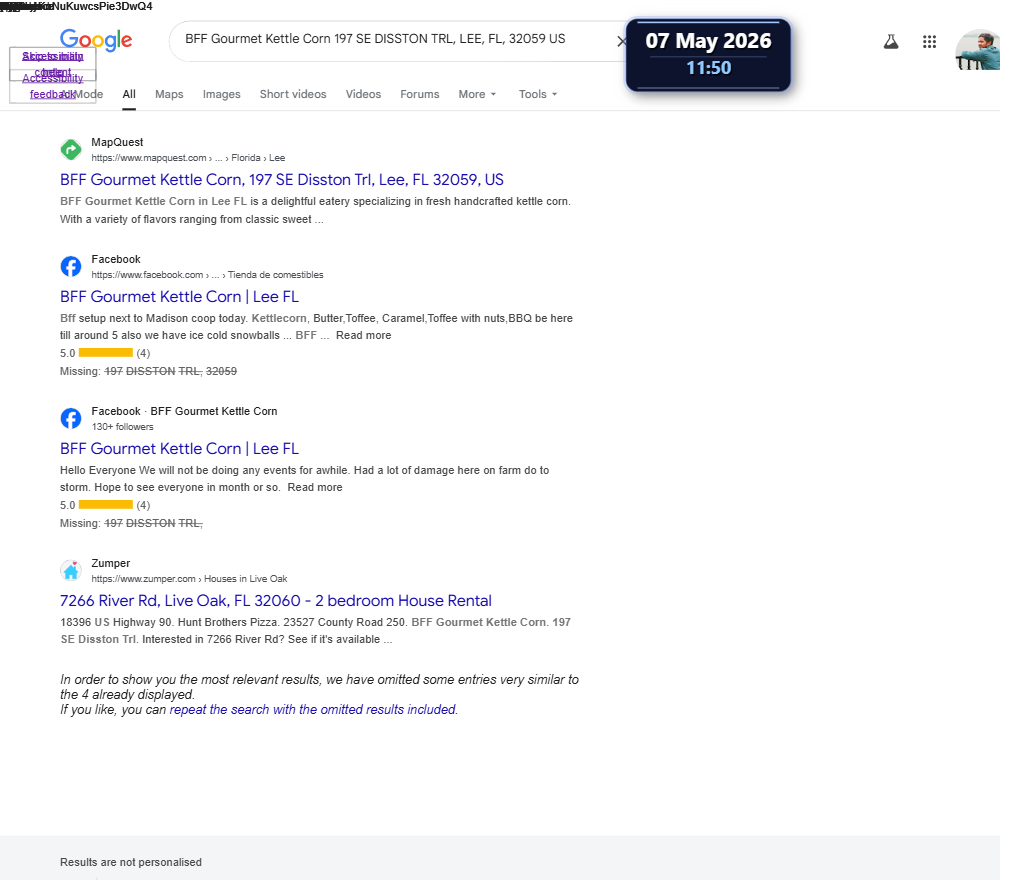Click the Results are not personalised text

131,863
